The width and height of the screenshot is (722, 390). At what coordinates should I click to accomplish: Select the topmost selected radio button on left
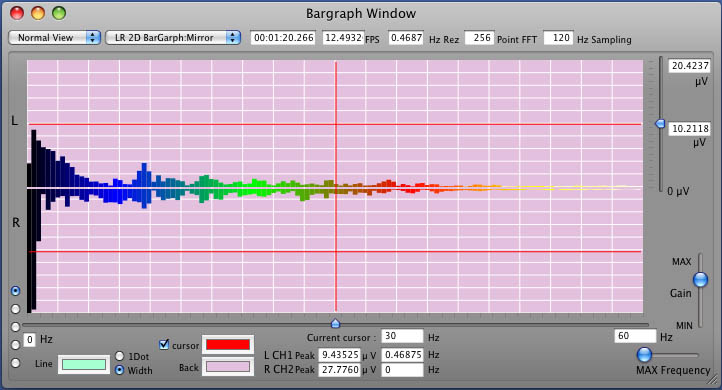coord(16,291)
